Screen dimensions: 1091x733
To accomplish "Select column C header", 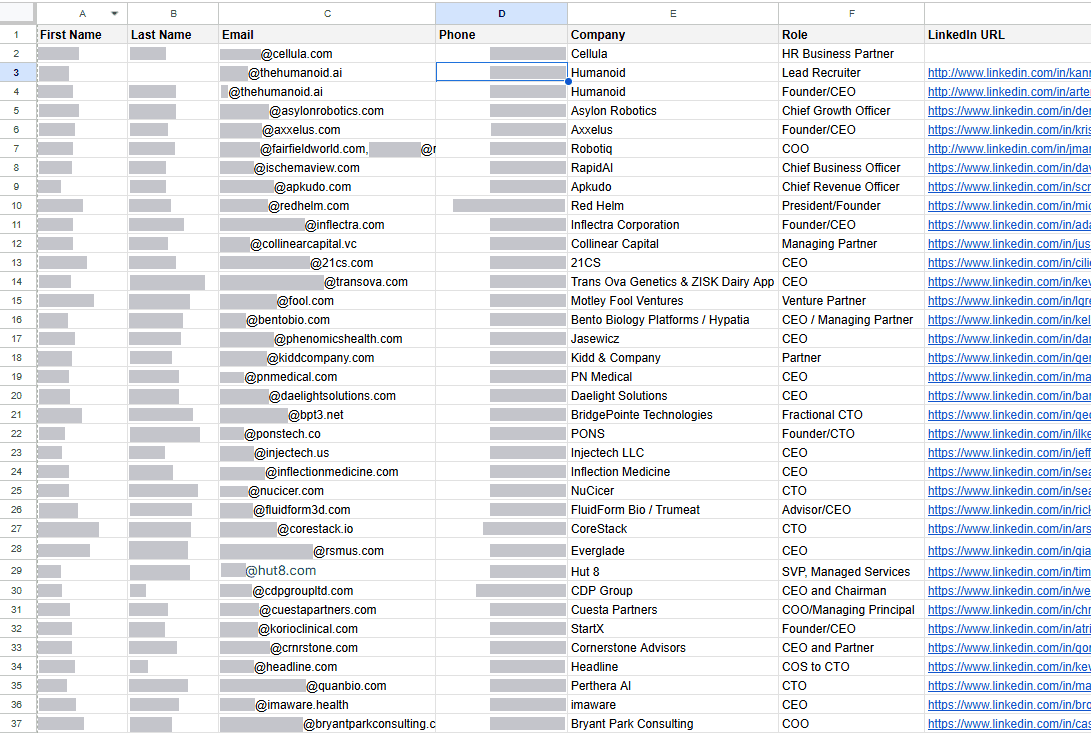I will click(x=327, y=13).
